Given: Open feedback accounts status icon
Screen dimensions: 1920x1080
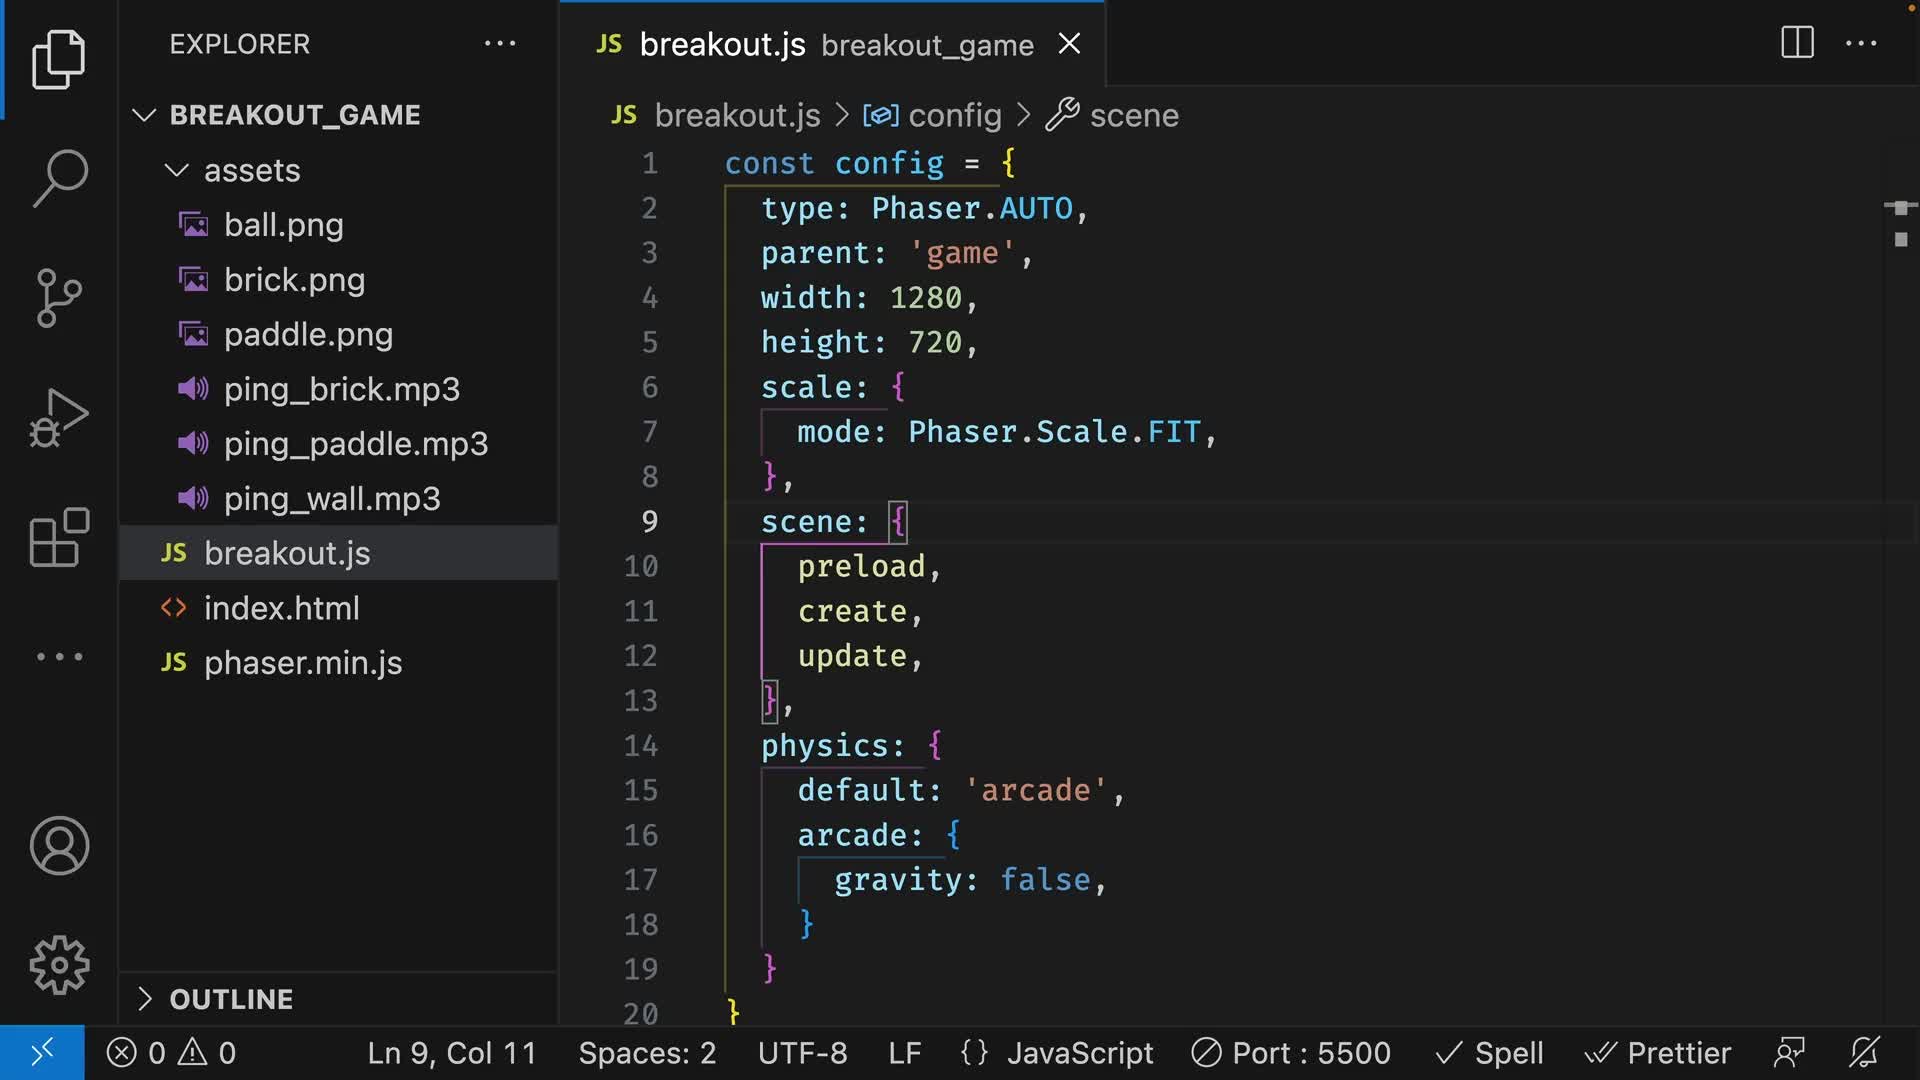Looking at the screenshot, I should pyautogui.click(x=1789, y=1053).
